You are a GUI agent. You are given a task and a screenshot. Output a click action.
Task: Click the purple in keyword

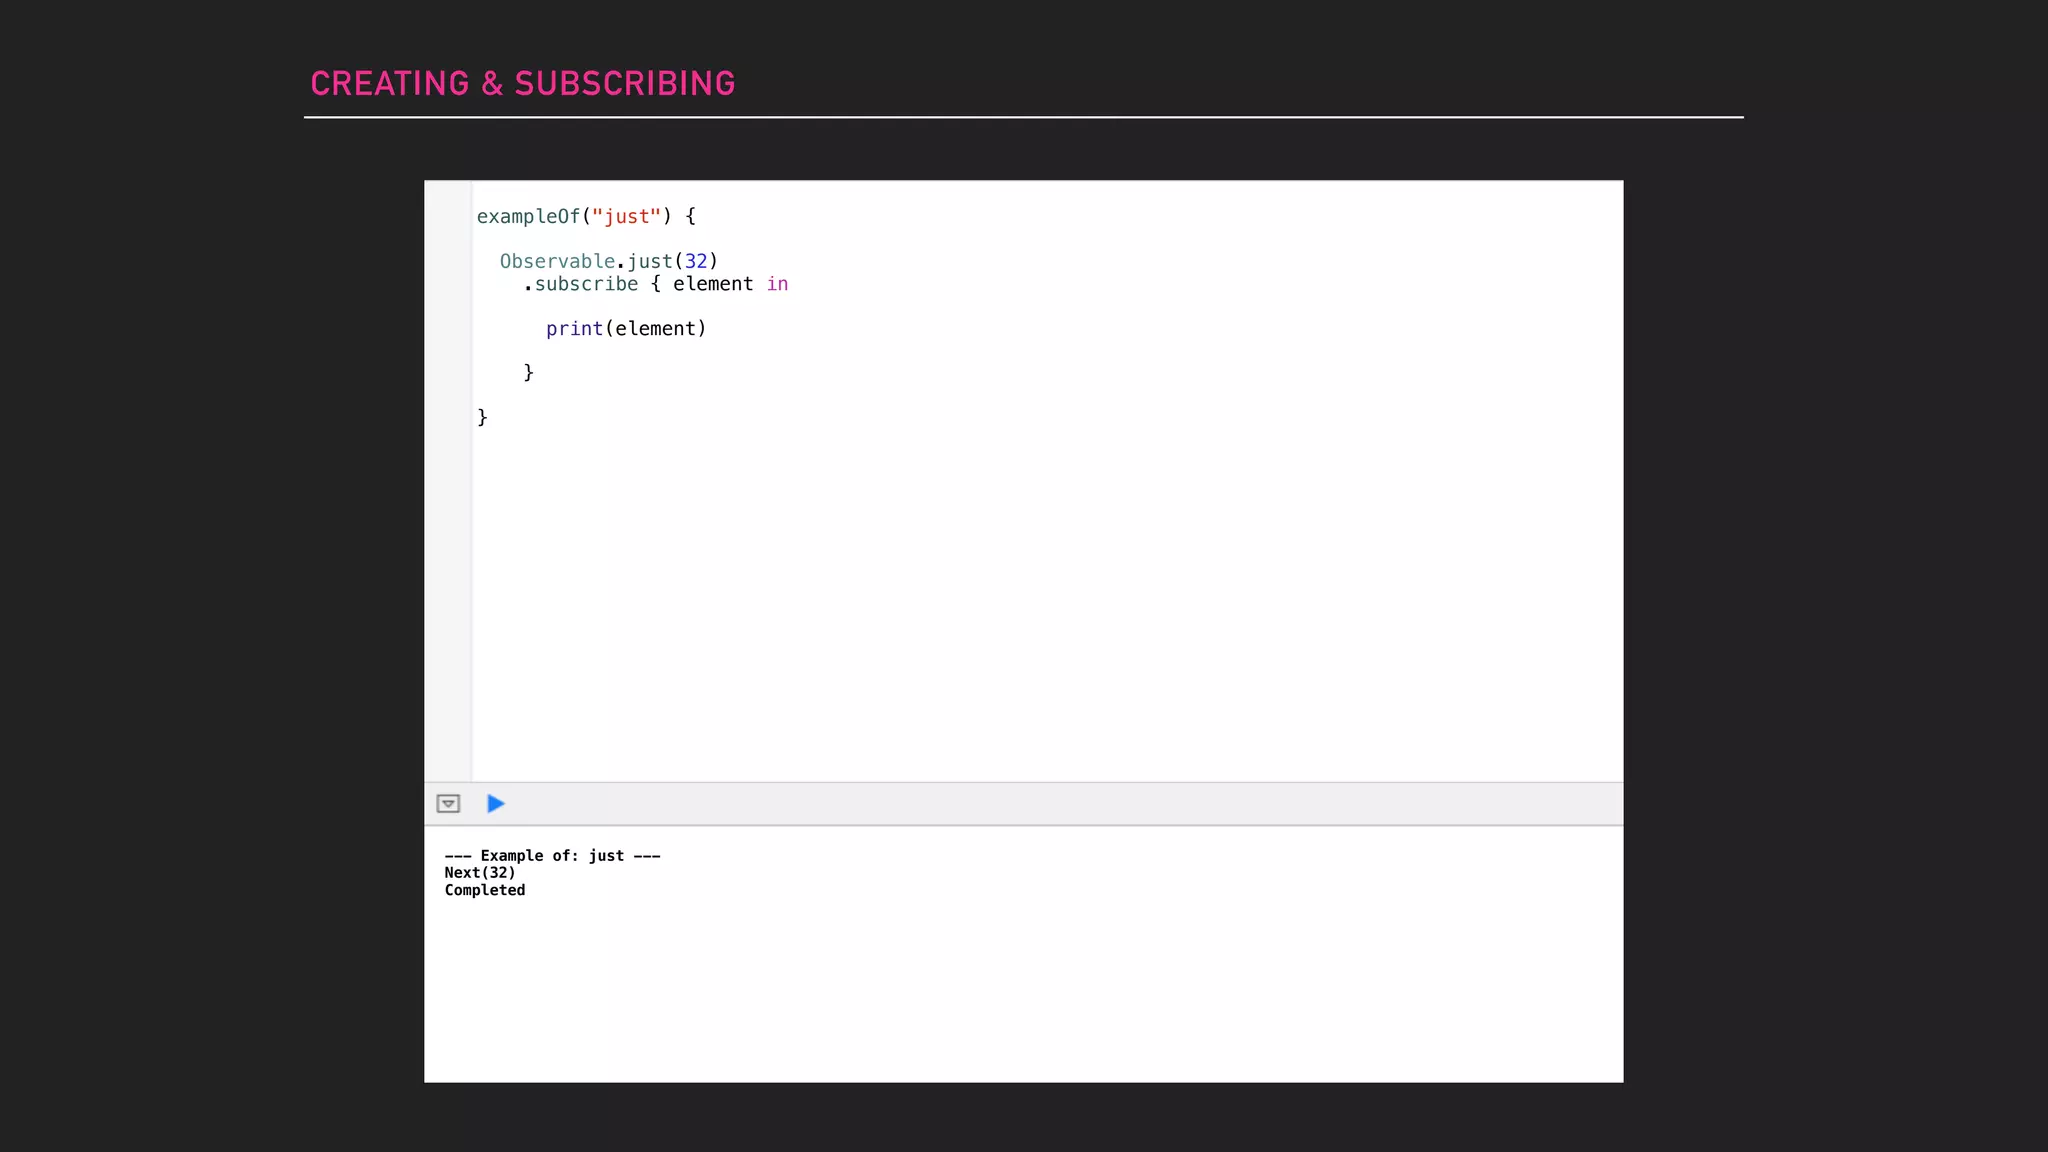tap(777, 284)
